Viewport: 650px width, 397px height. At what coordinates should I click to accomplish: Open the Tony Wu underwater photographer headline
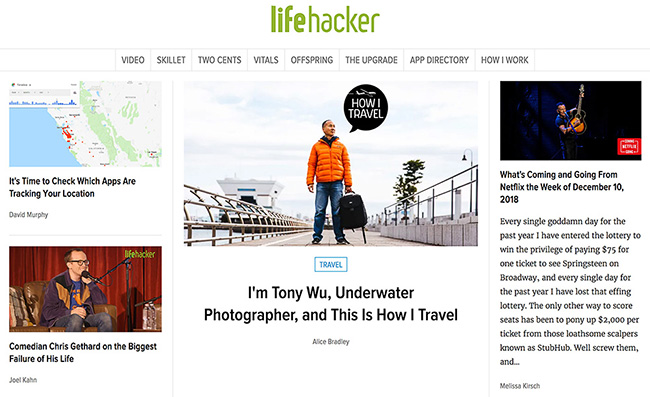click(331, 304)
